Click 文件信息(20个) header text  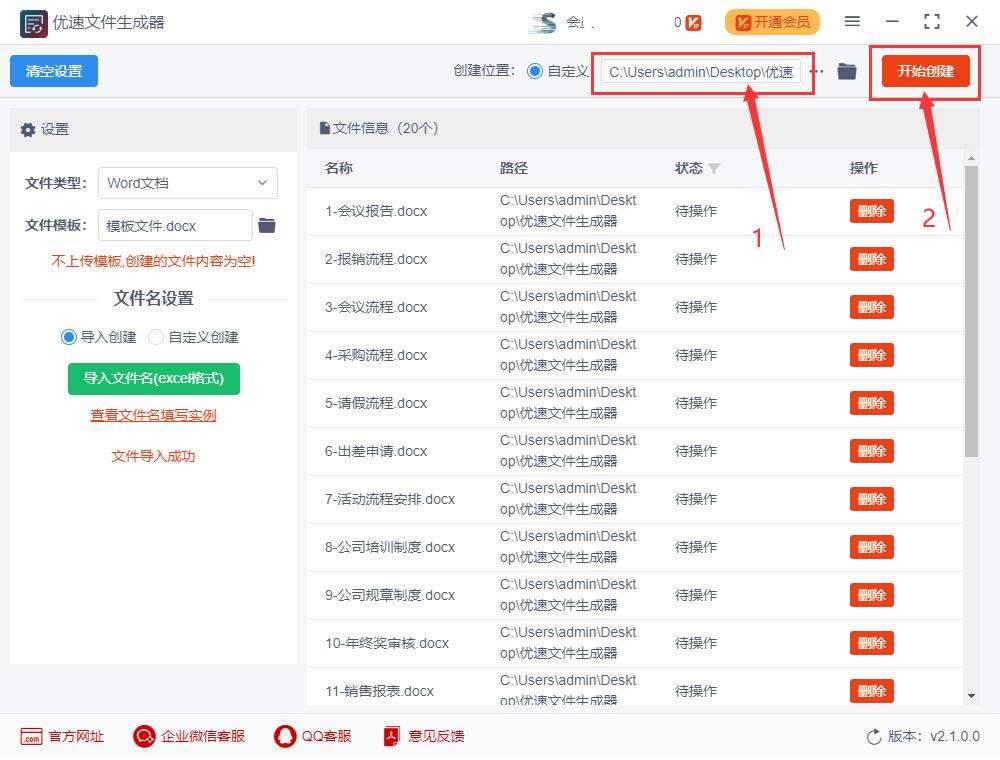click(385, 128)
